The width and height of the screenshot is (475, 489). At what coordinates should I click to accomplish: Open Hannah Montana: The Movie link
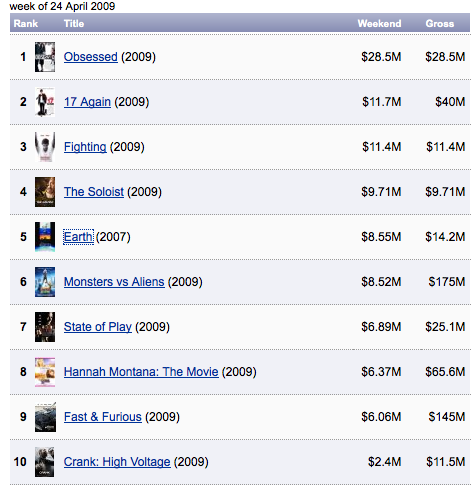(x=141, y=372)
